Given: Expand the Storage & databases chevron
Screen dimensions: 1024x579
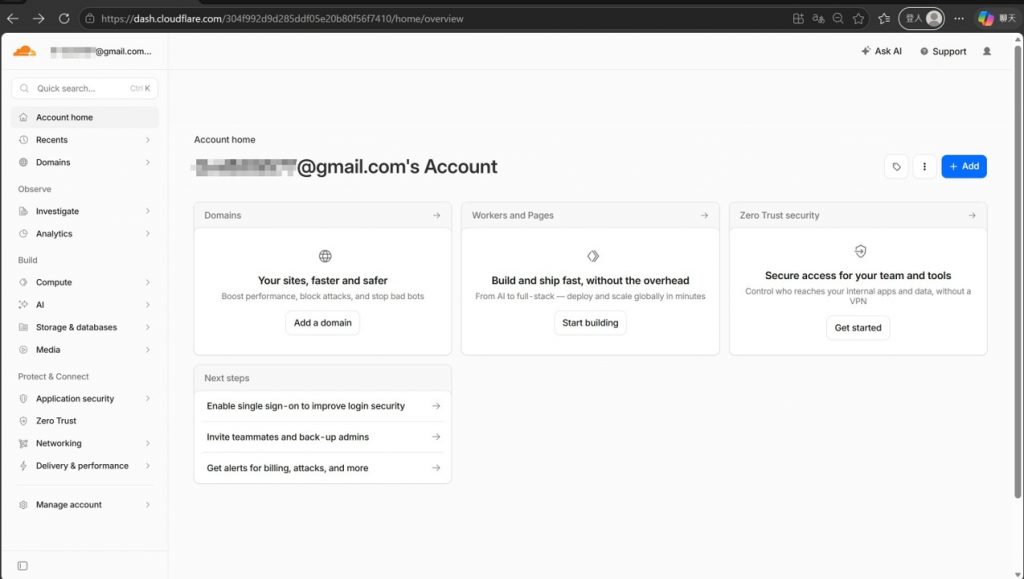Looking at the screenshot, I should (148, 327).
